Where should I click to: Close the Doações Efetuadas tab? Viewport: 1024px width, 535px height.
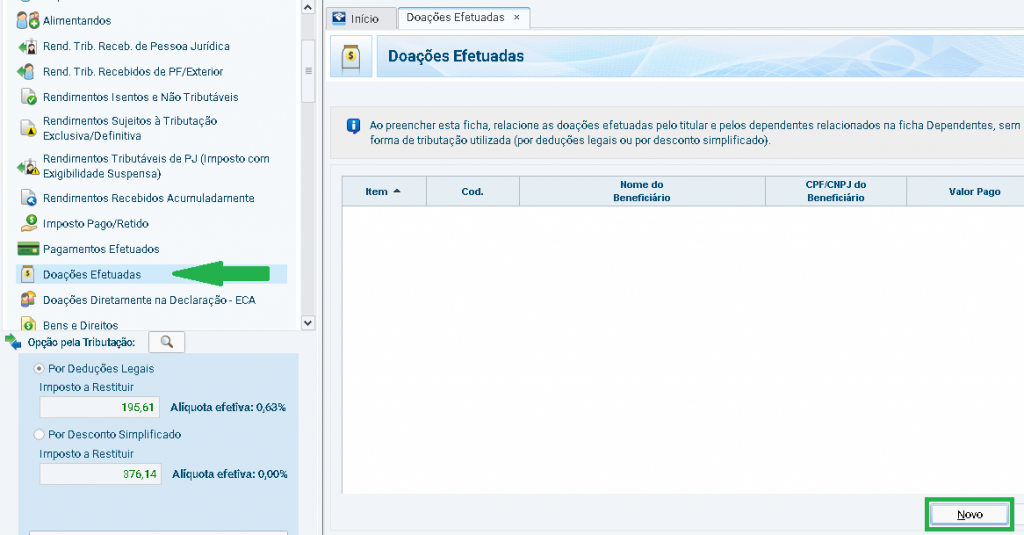[x=516, y=18]
